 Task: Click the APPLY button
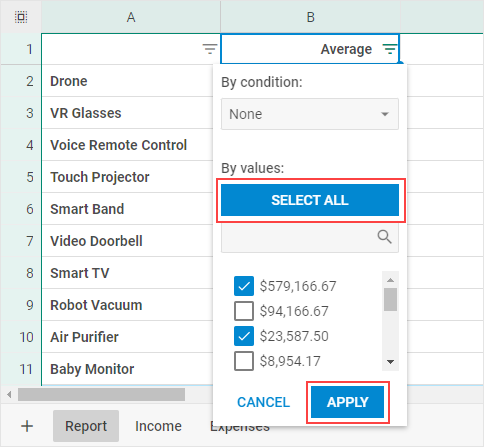pyautogui.click(x=347, y=402)
